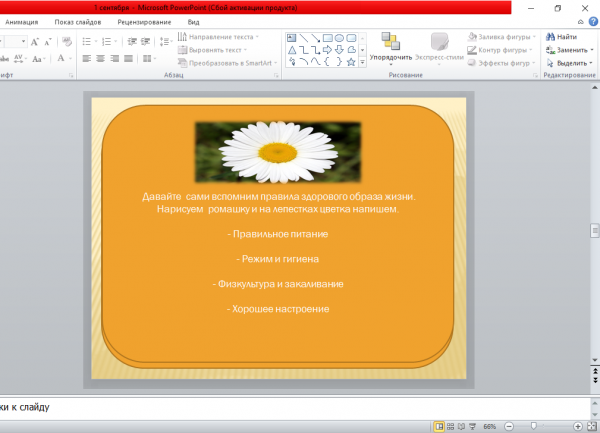Toggle Normal view button in status bar
600x433 pixels.
pos(440,425)
